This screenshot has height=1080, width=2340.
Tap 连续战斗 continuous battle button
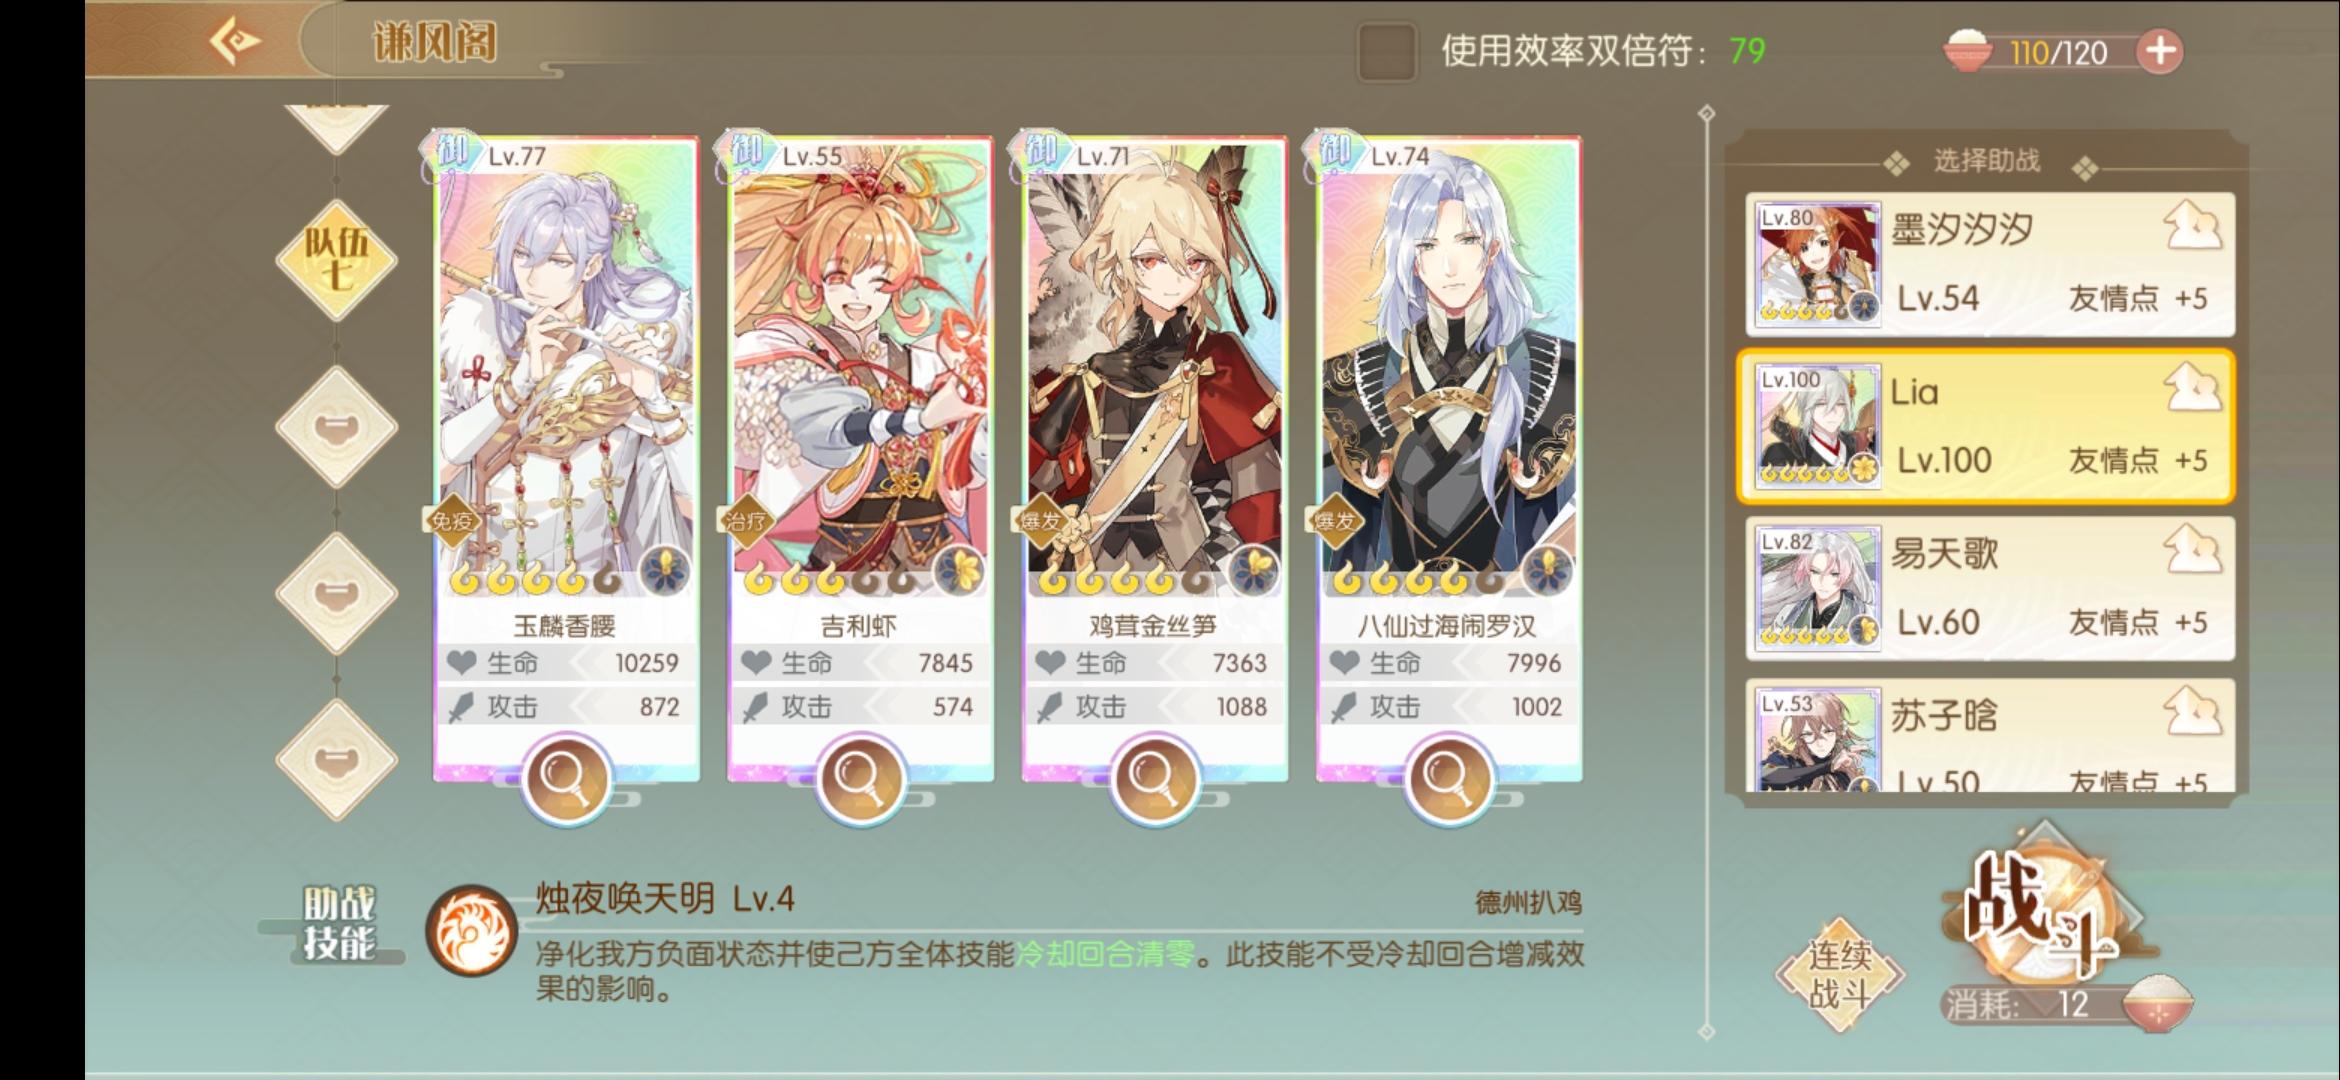[x=1840, y=974]
